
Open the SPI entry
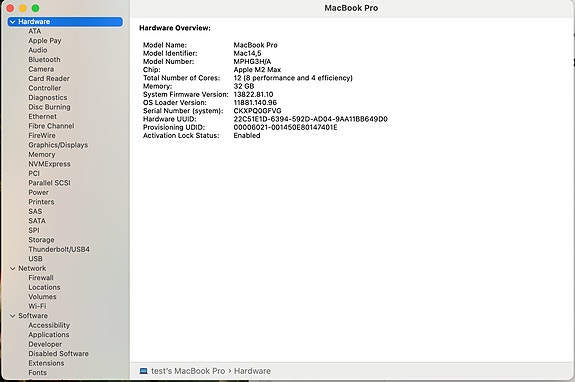click(x=34, y=231)
